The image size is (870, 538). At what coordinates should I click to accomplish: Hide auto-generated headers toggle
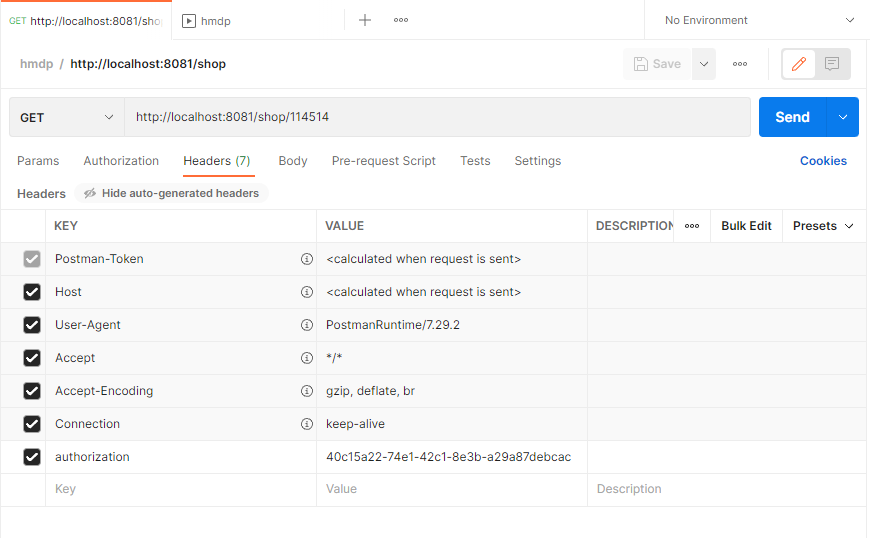(171, 193)
